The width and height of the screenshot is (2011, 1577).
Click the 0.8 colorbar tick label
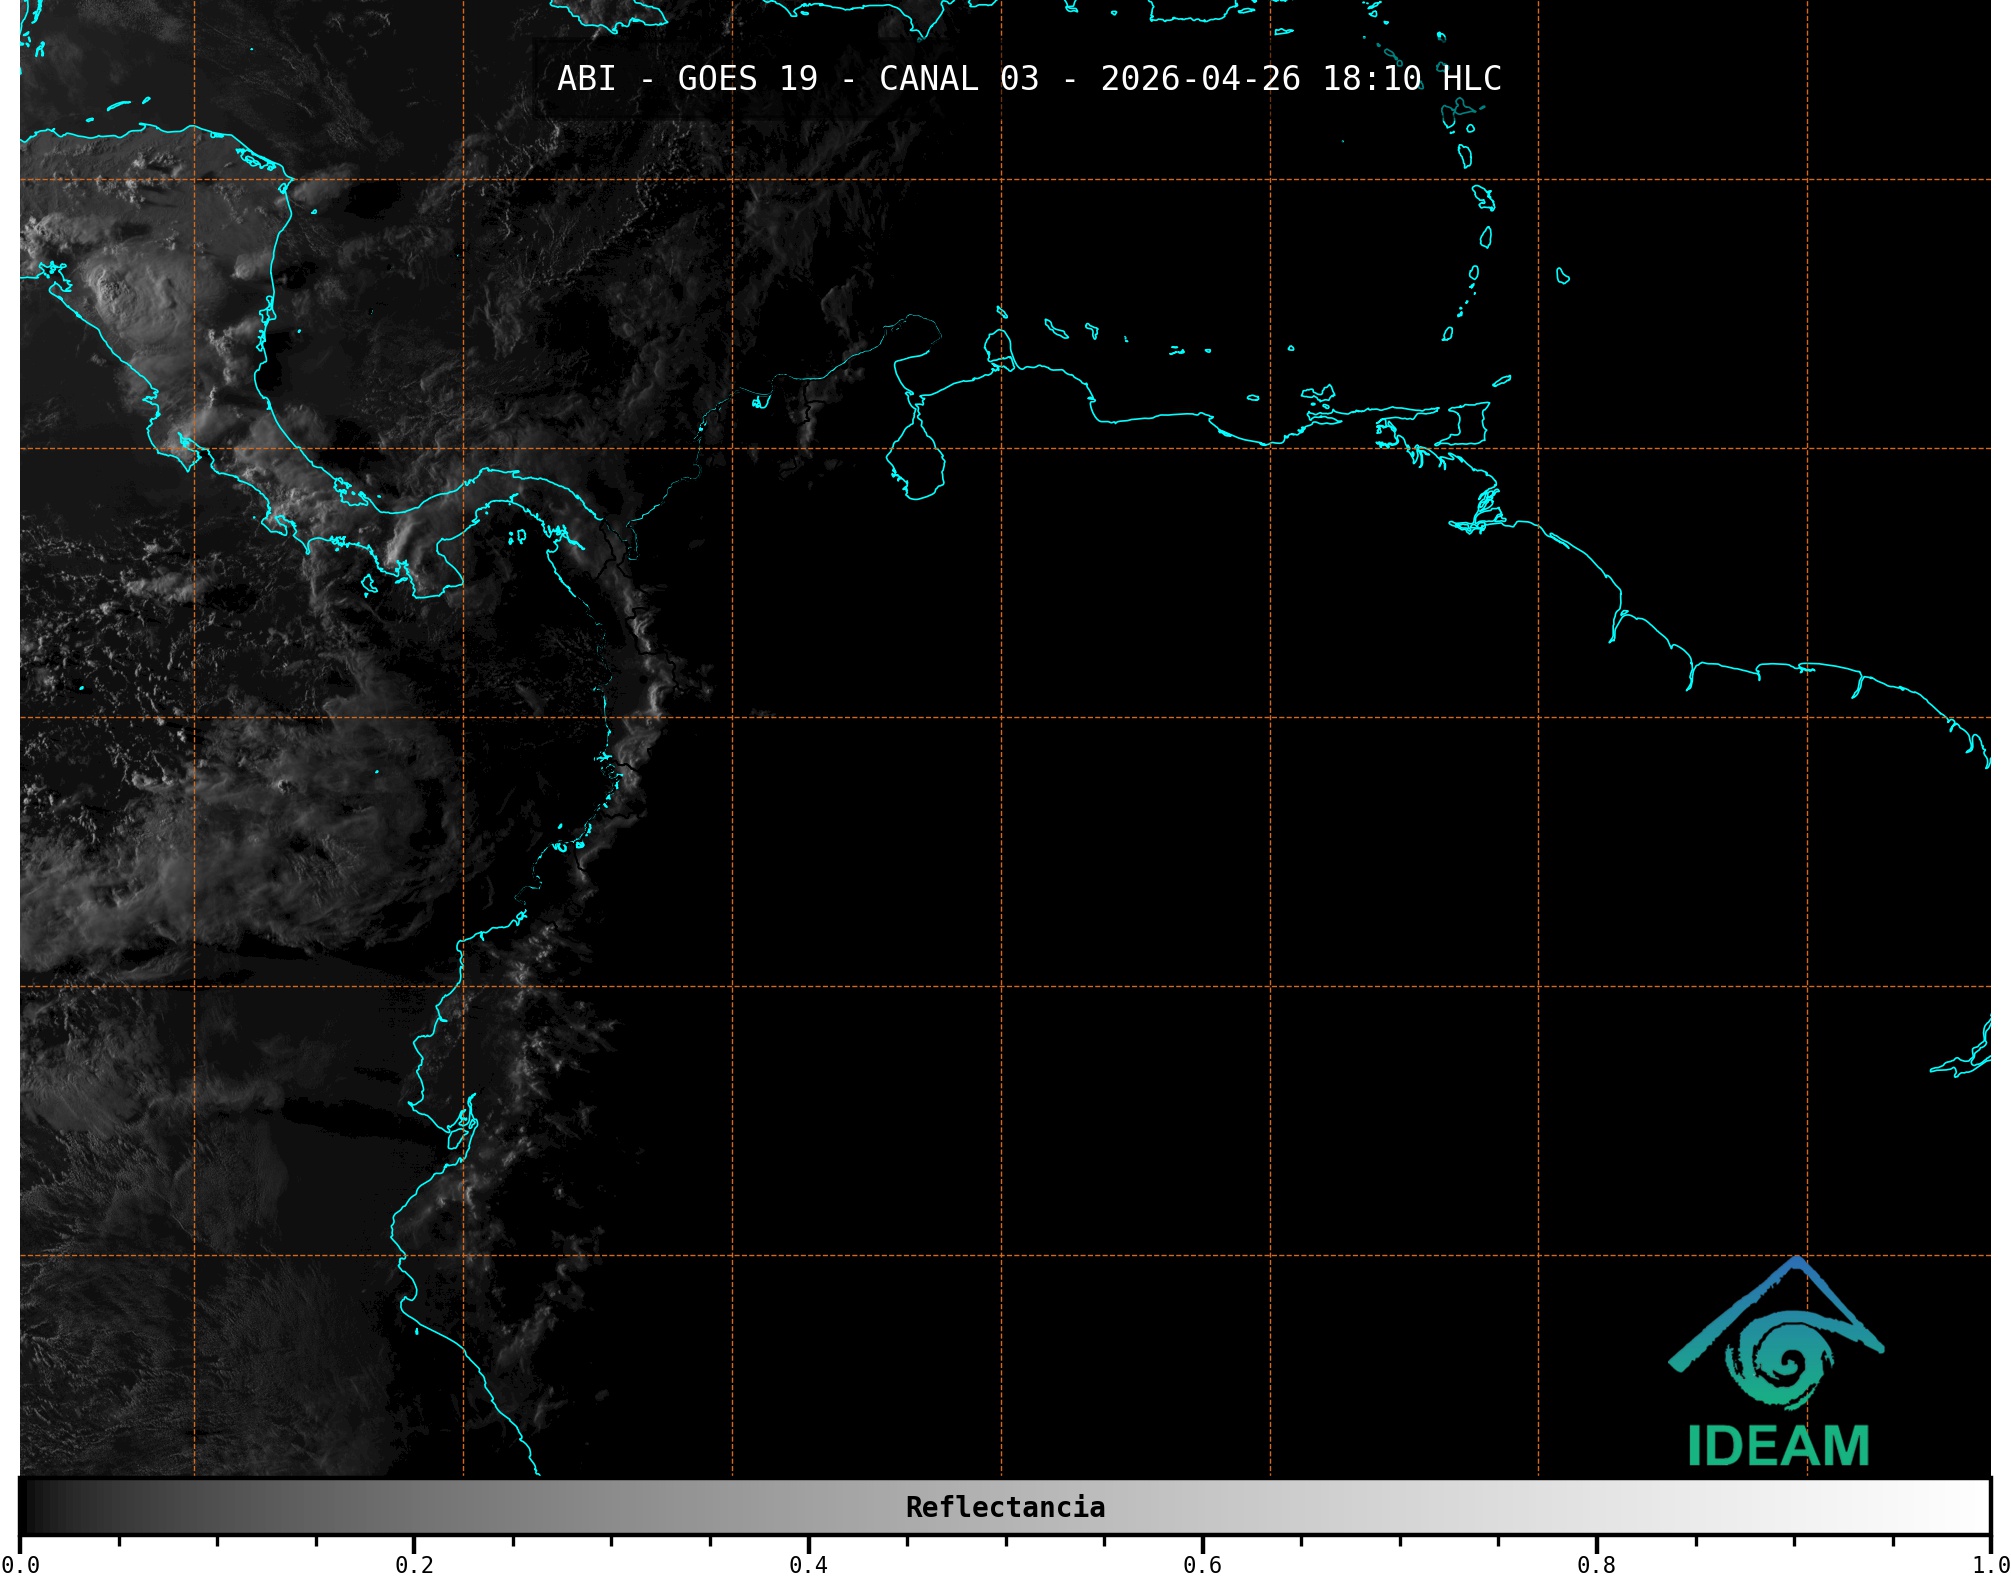(x=1596, y=1564)
